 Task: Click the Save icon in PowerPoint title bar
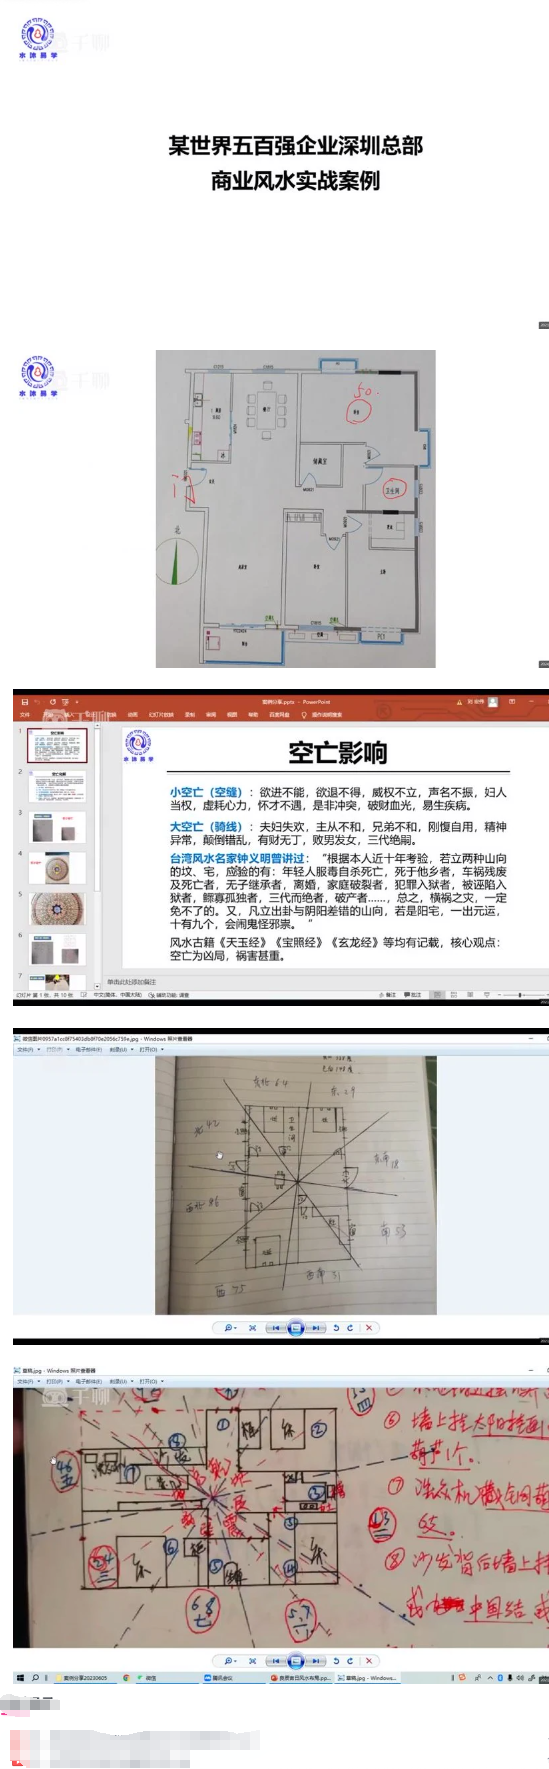(x=25, y=702)
